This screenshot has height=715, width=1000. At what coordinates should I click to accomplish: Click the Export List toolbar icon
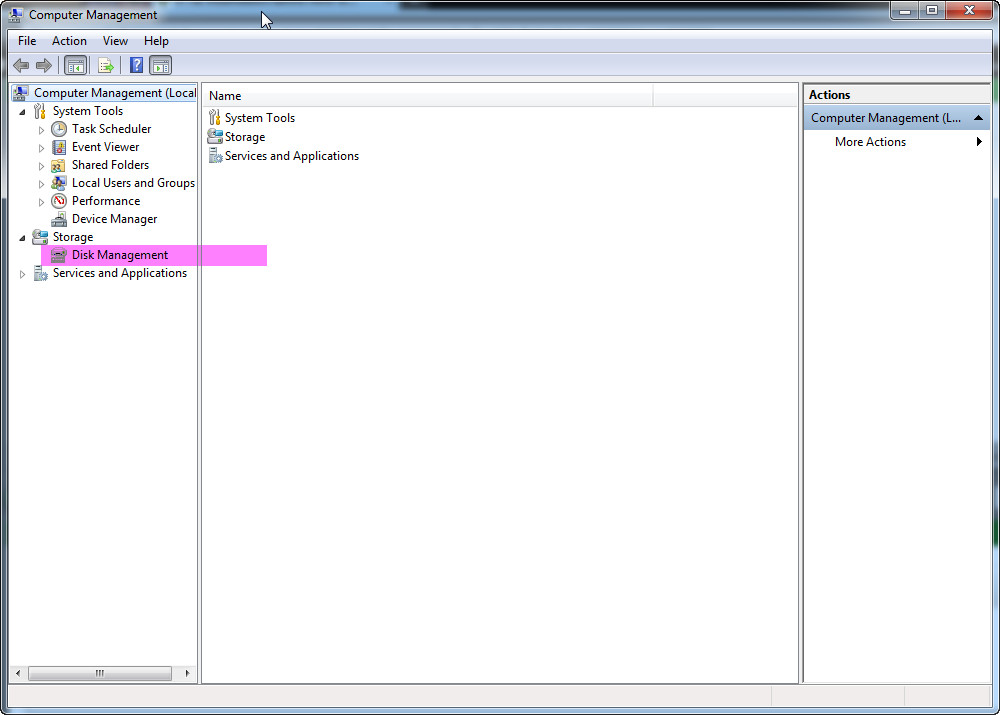point(106,65)
